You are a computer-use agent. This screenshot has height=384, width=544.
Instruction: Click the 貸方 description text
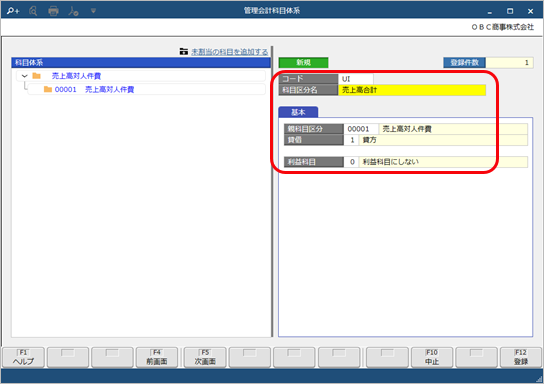[369, 140]
